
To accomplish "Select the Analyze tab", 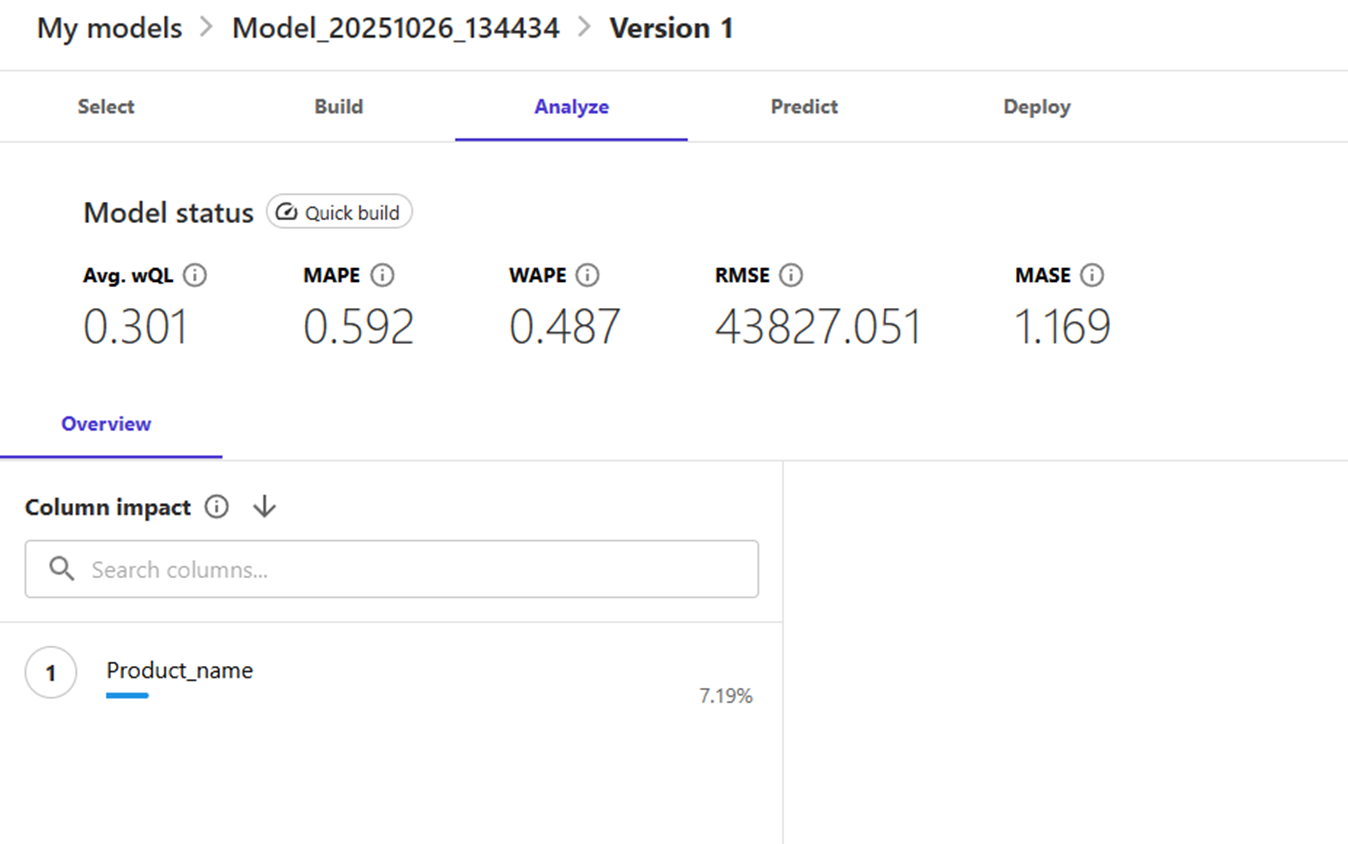I will coord(571,107).
